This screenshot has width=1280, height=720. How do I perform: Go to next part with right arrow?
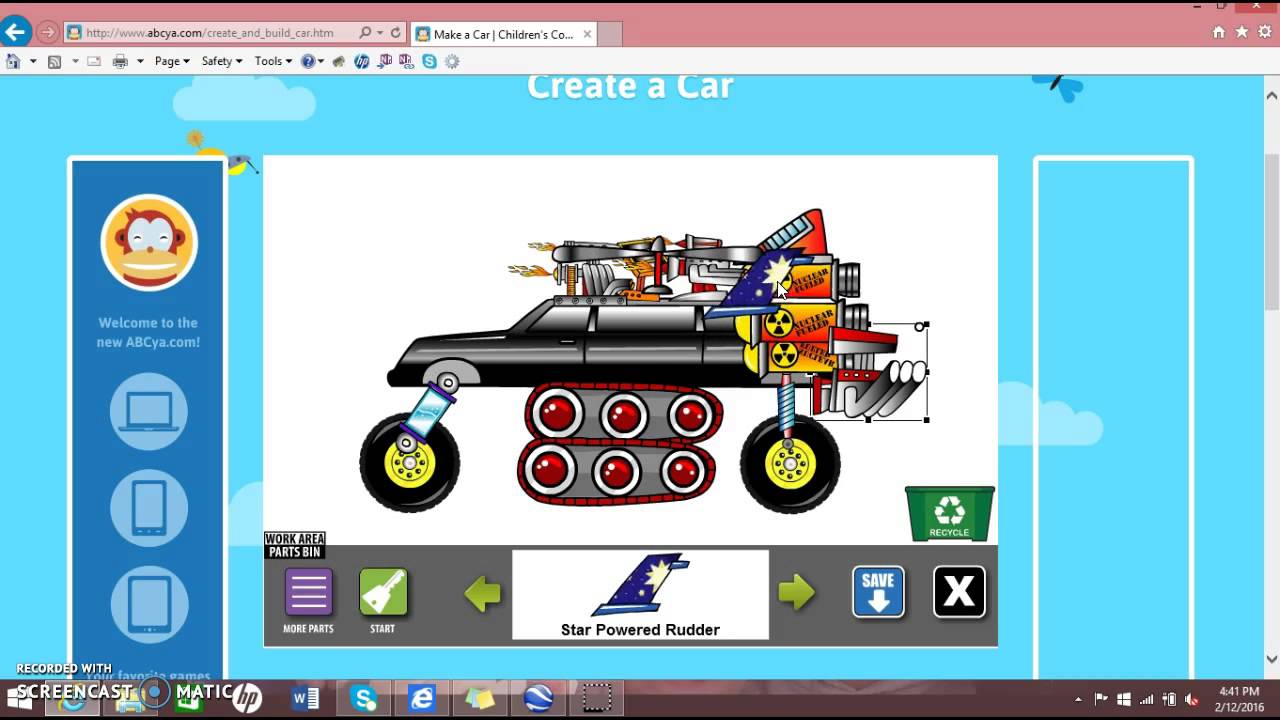tap(796, 592)
